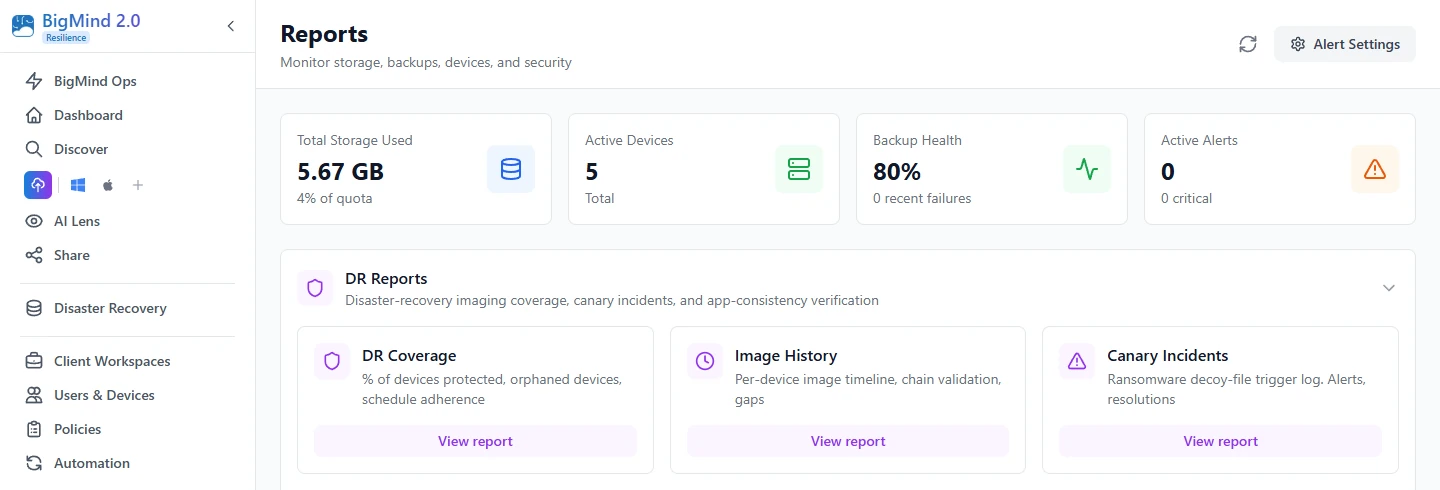This screenshot has width=1440, height=490.
Task: Click the Policies clipboard icon
Action: click(x=34, y=429)
